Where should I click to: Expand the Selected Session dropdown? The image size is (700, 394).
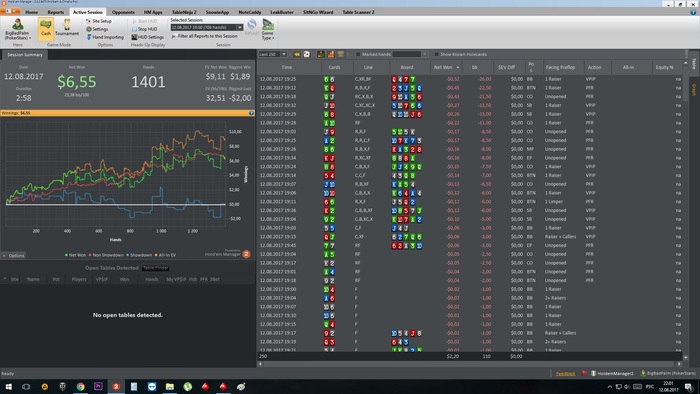pyautogui.click(x=240, y=28)
